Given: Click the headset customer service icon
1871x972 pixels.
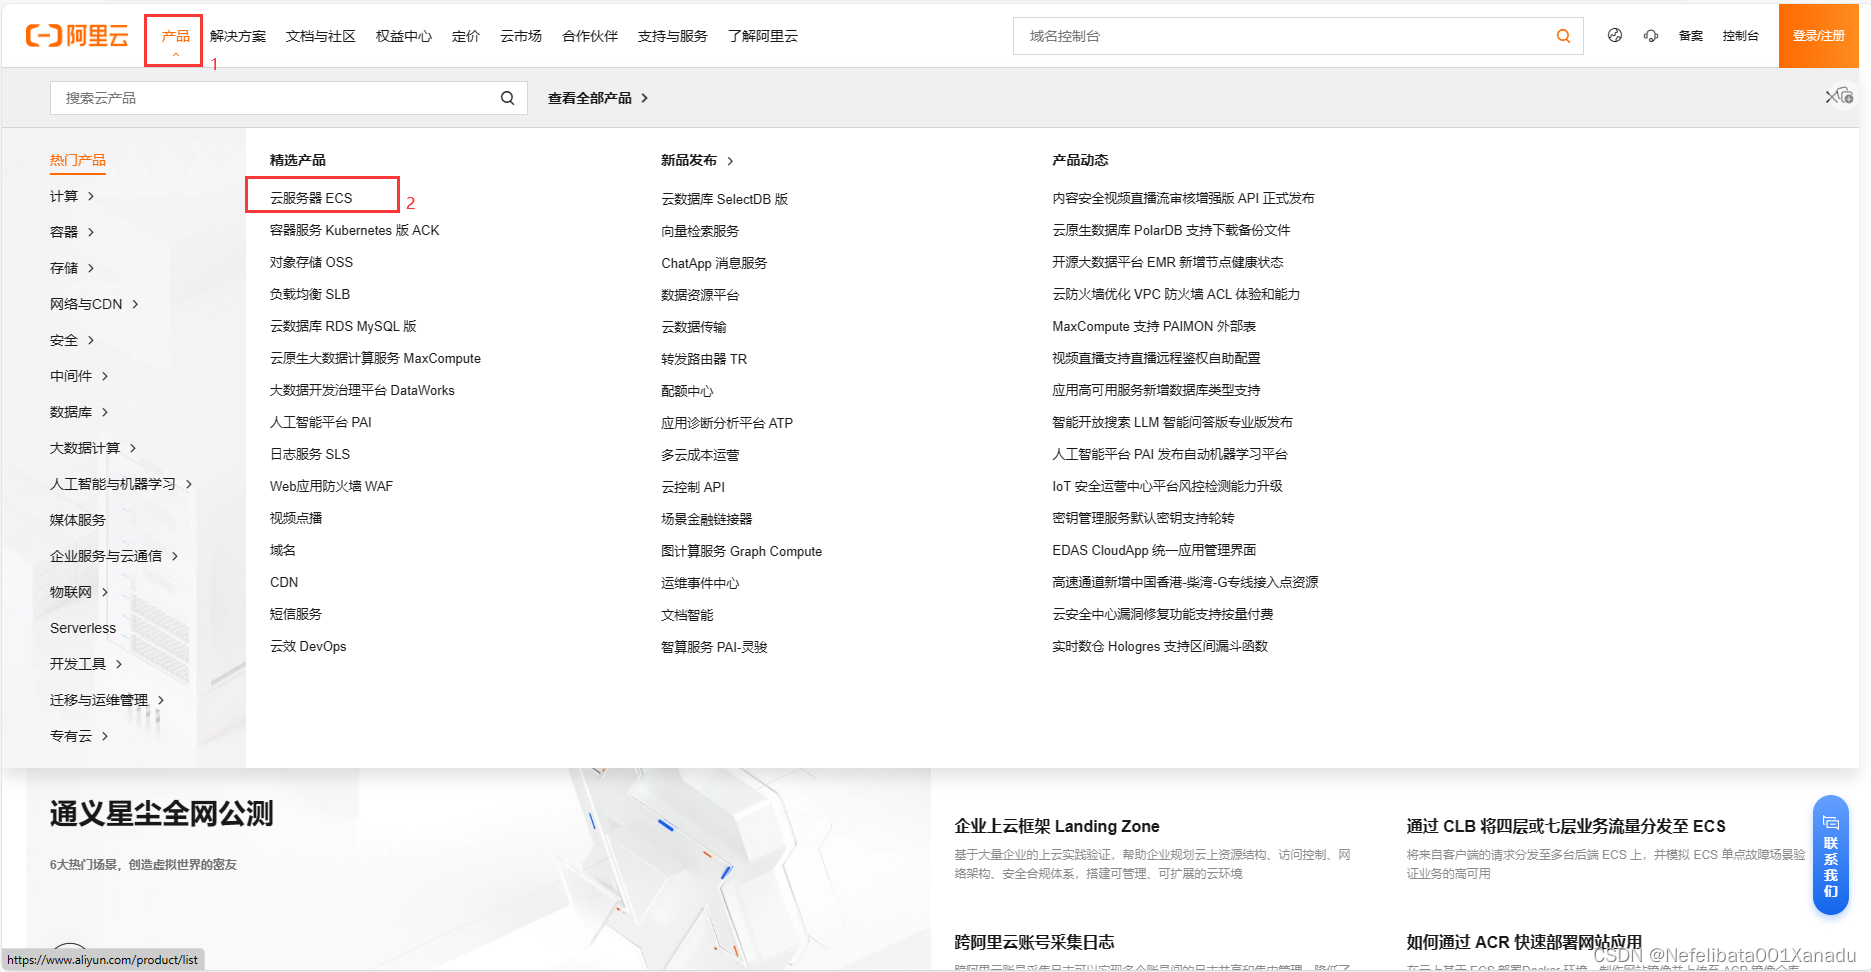Looking at the screenshot, I should (x=1650, y=36).
